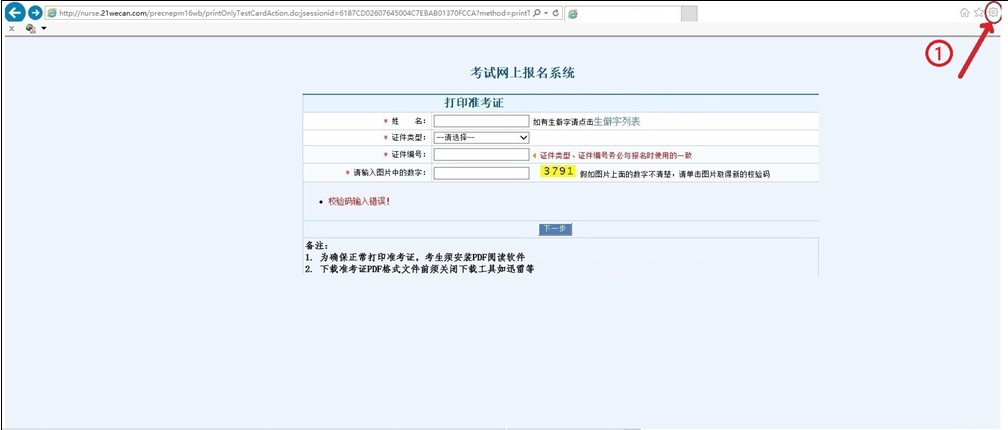Click the browser Back arrow button

coord(14,13)
